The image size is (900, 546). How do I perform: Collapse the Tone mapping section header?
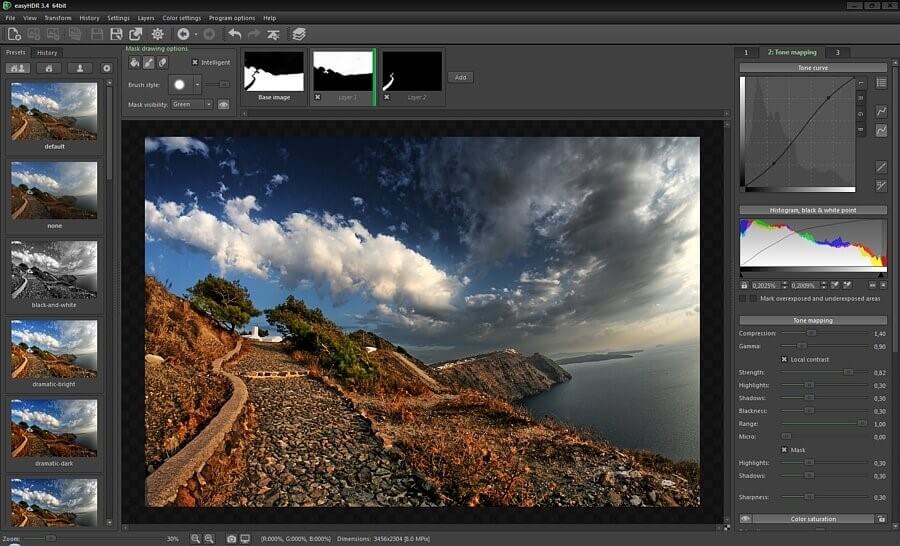click(x=813, y=320)
